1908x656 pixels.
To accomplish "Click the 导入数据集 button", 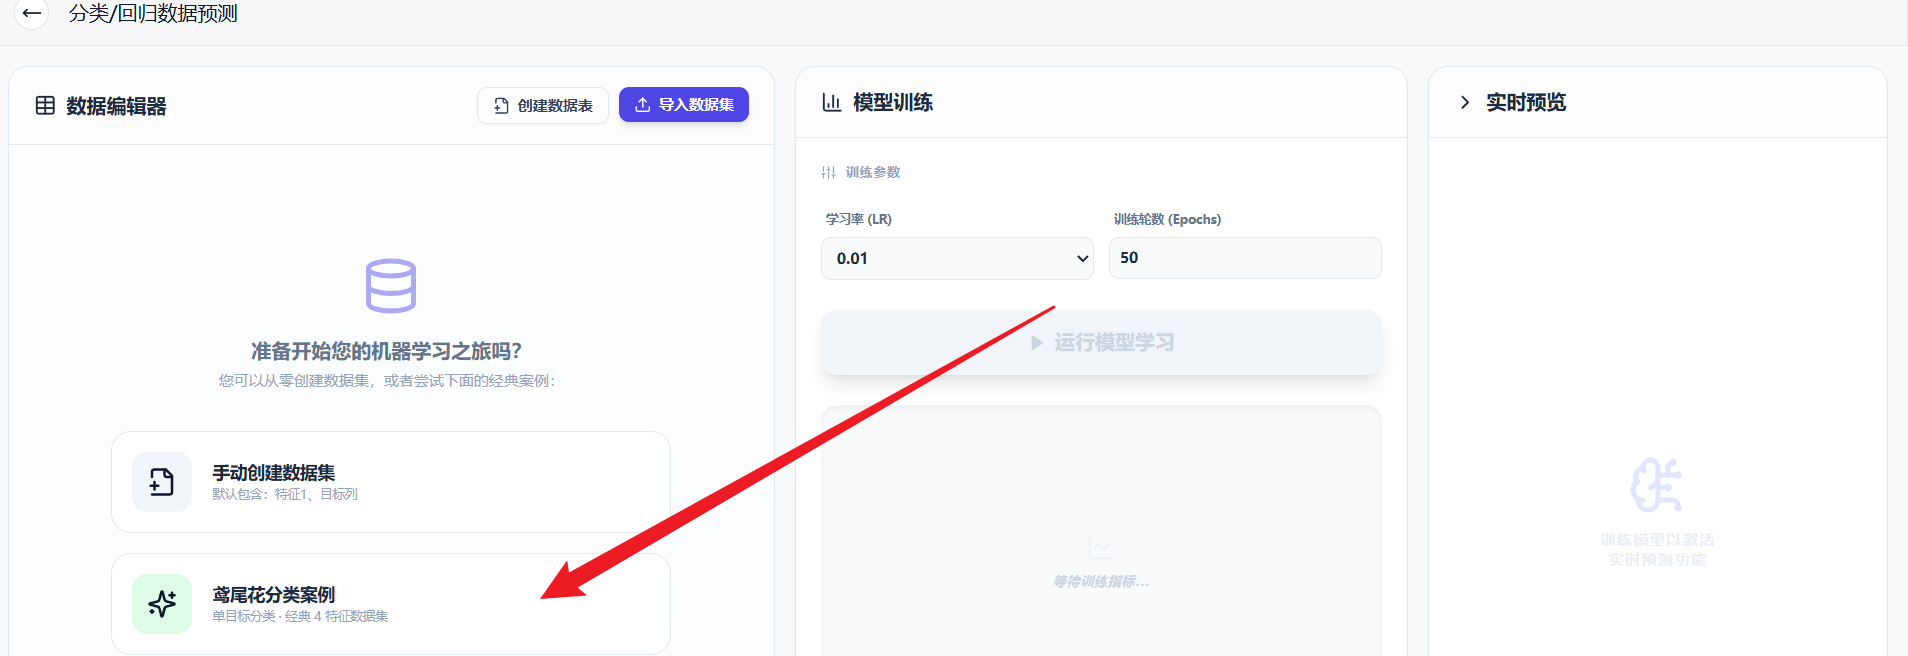I will point(684,105).
